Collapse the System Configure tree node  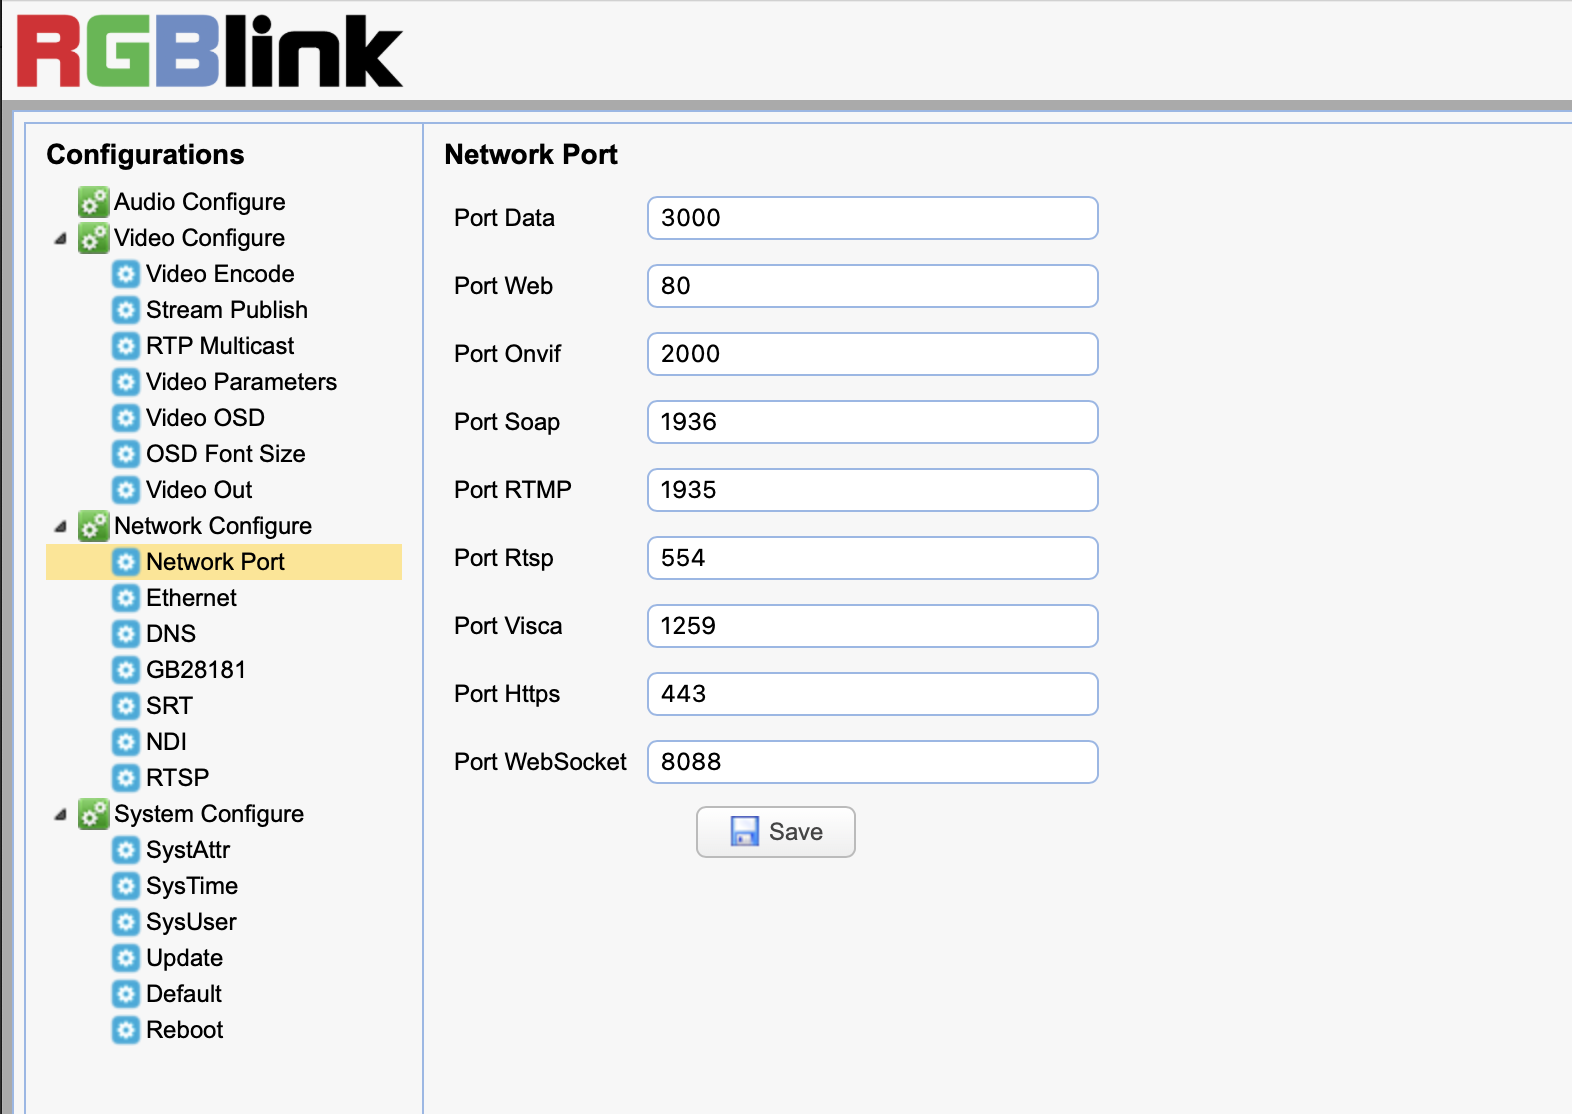coord(60,814)
